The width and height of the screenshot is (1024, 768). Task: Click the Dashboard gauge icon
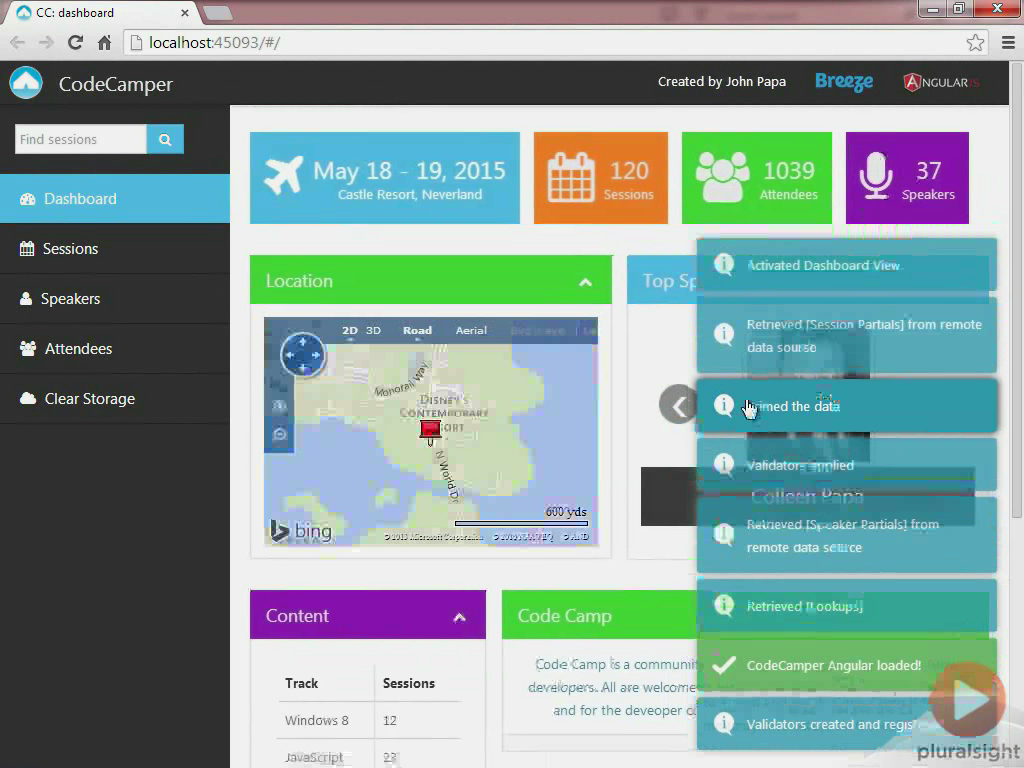27,199
